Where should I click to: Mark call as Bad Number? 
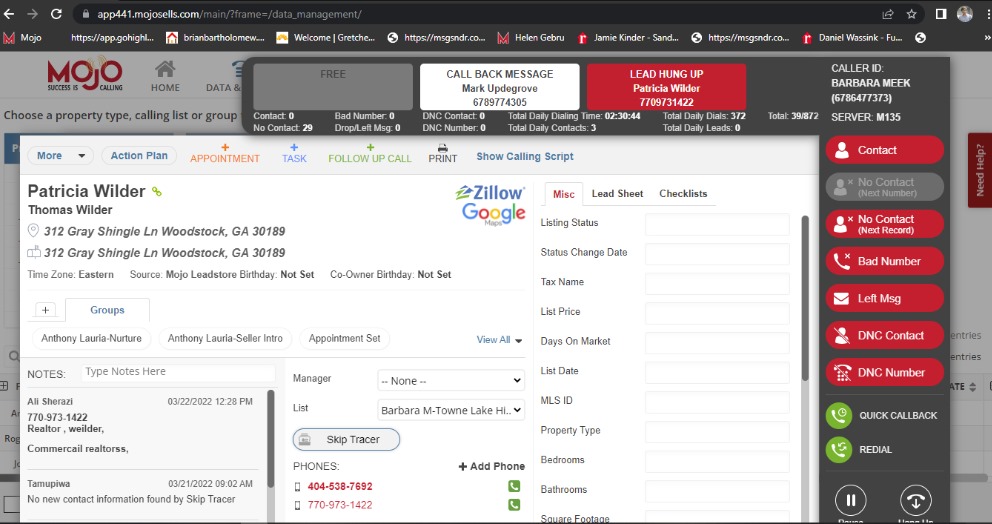884,261
